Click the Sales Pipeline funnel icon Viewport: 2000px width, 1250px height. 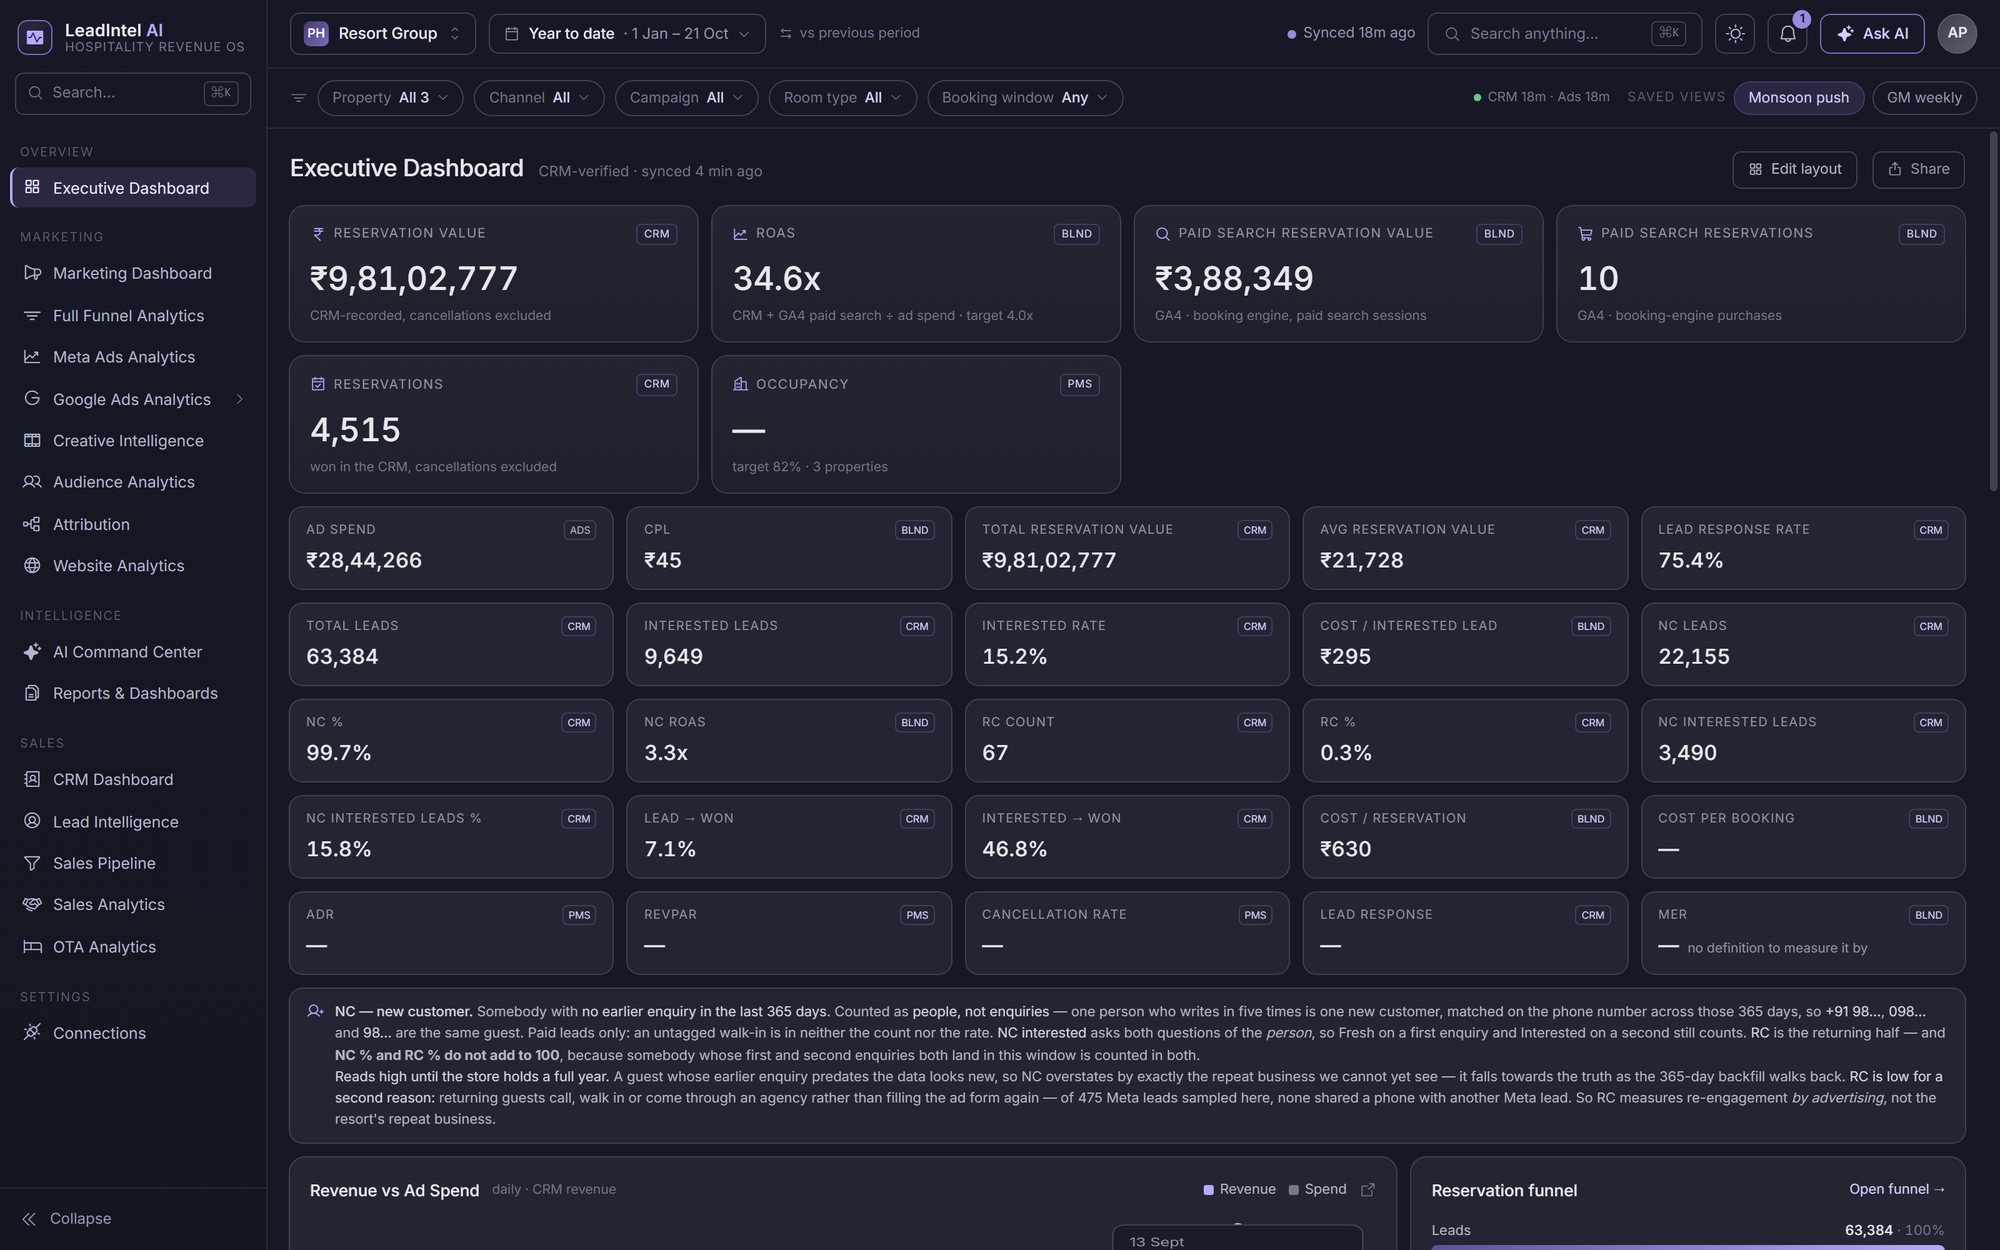(x=32, y=863)
